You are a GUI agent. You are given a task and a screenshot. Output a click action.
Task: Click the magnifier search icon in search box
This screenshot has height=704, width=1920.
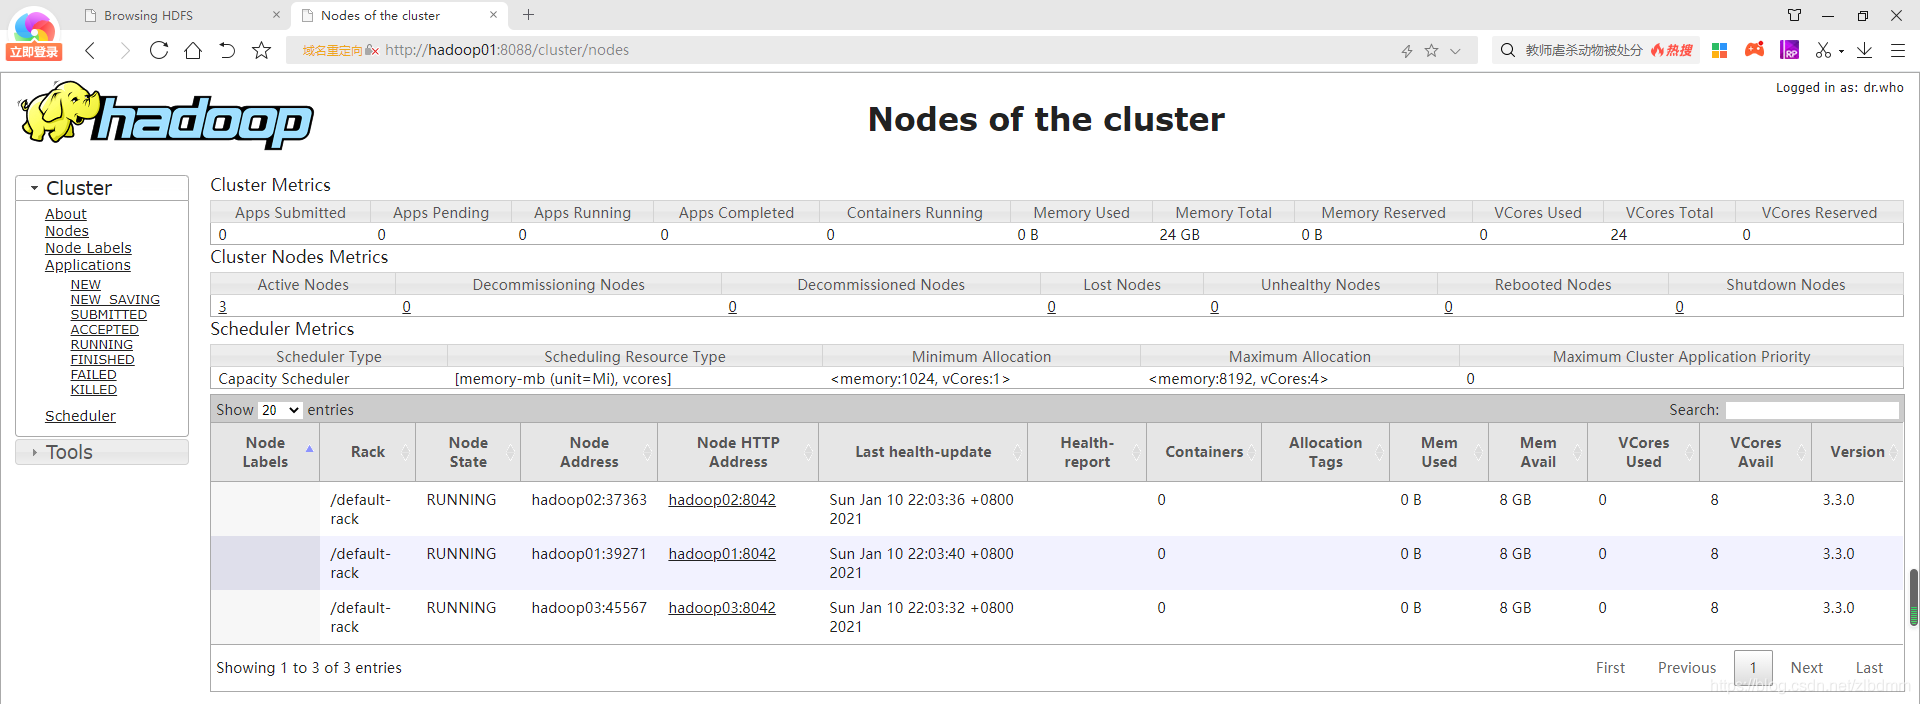click(1508, 50)
